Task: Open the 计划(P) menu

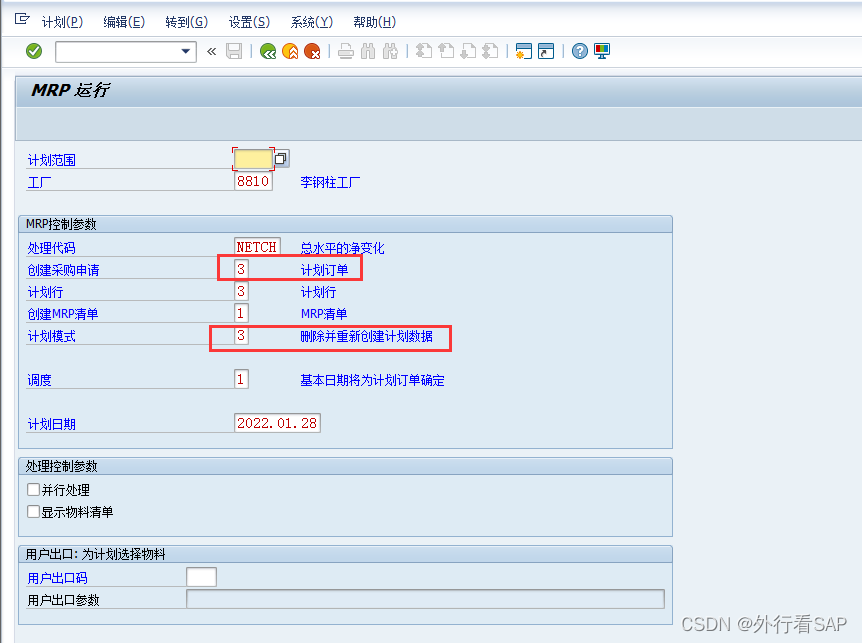Action: click(x=62, y=22)
